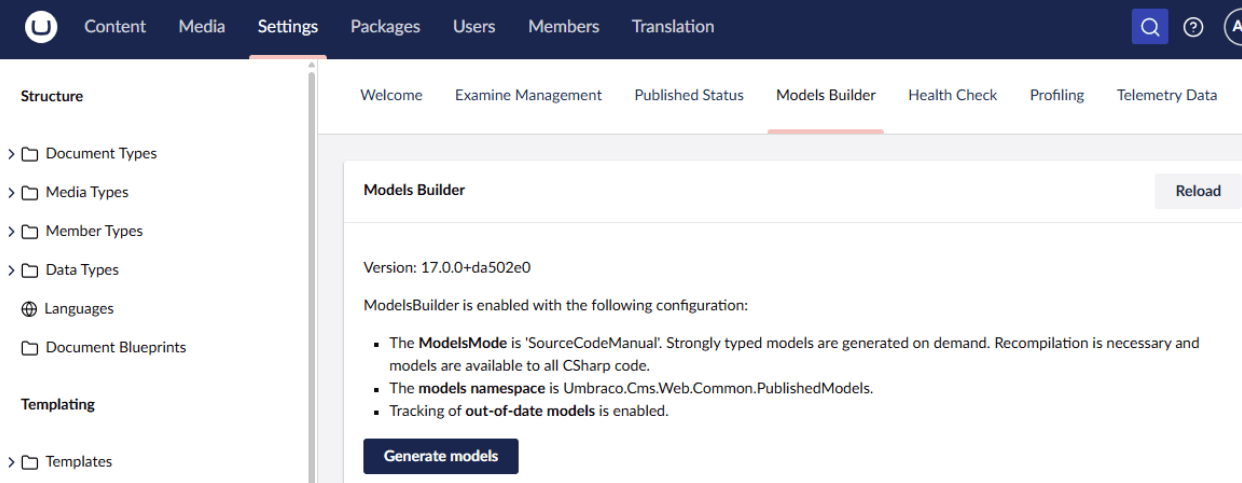Screen dimensions: 1242x483
Task: Click the Umbraco logo icon
Action: [41, 27]
